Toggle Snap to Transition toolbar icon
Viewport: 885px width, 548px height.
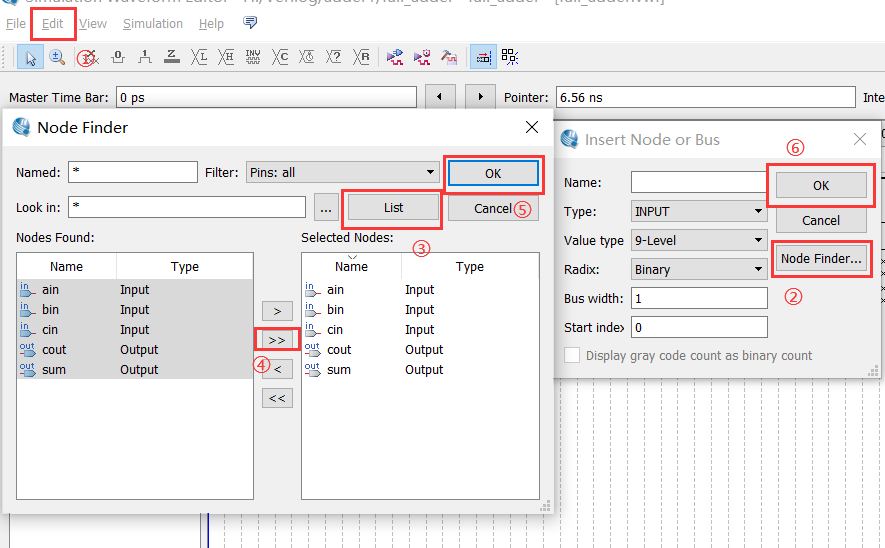pos(510,57)
